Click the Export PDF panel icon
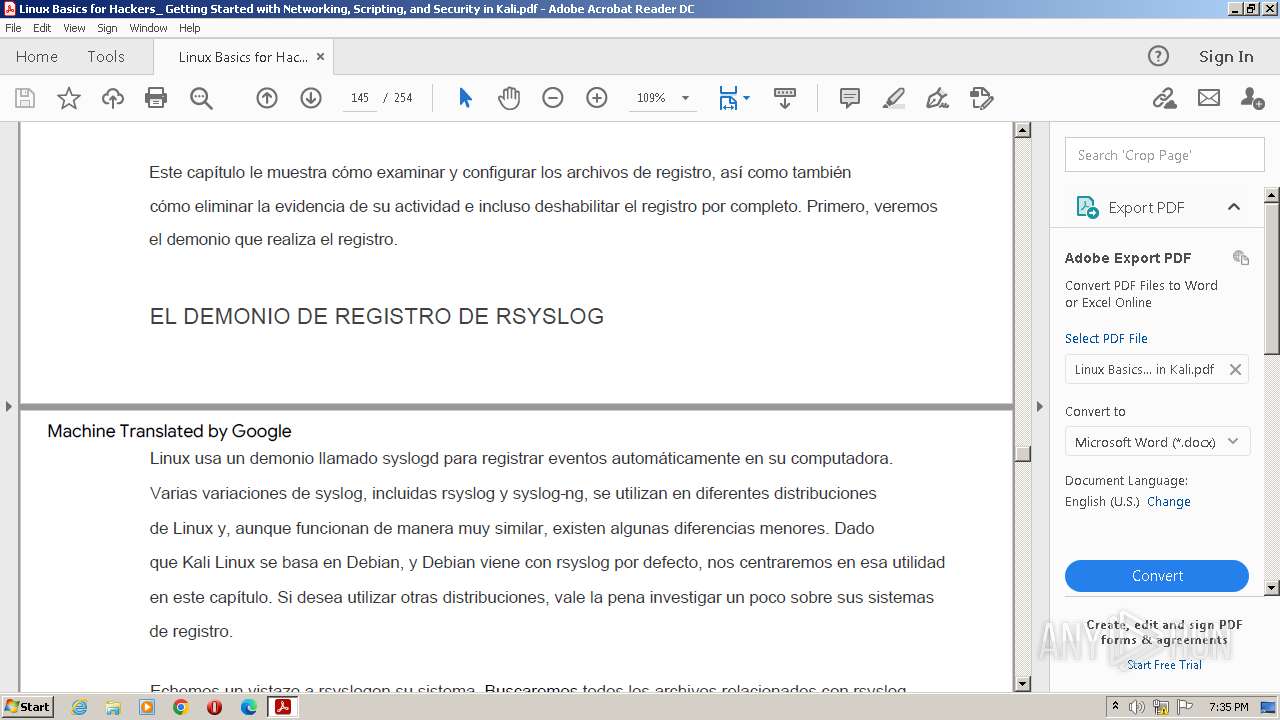The image size is (1280, 720). (1087, 207)
